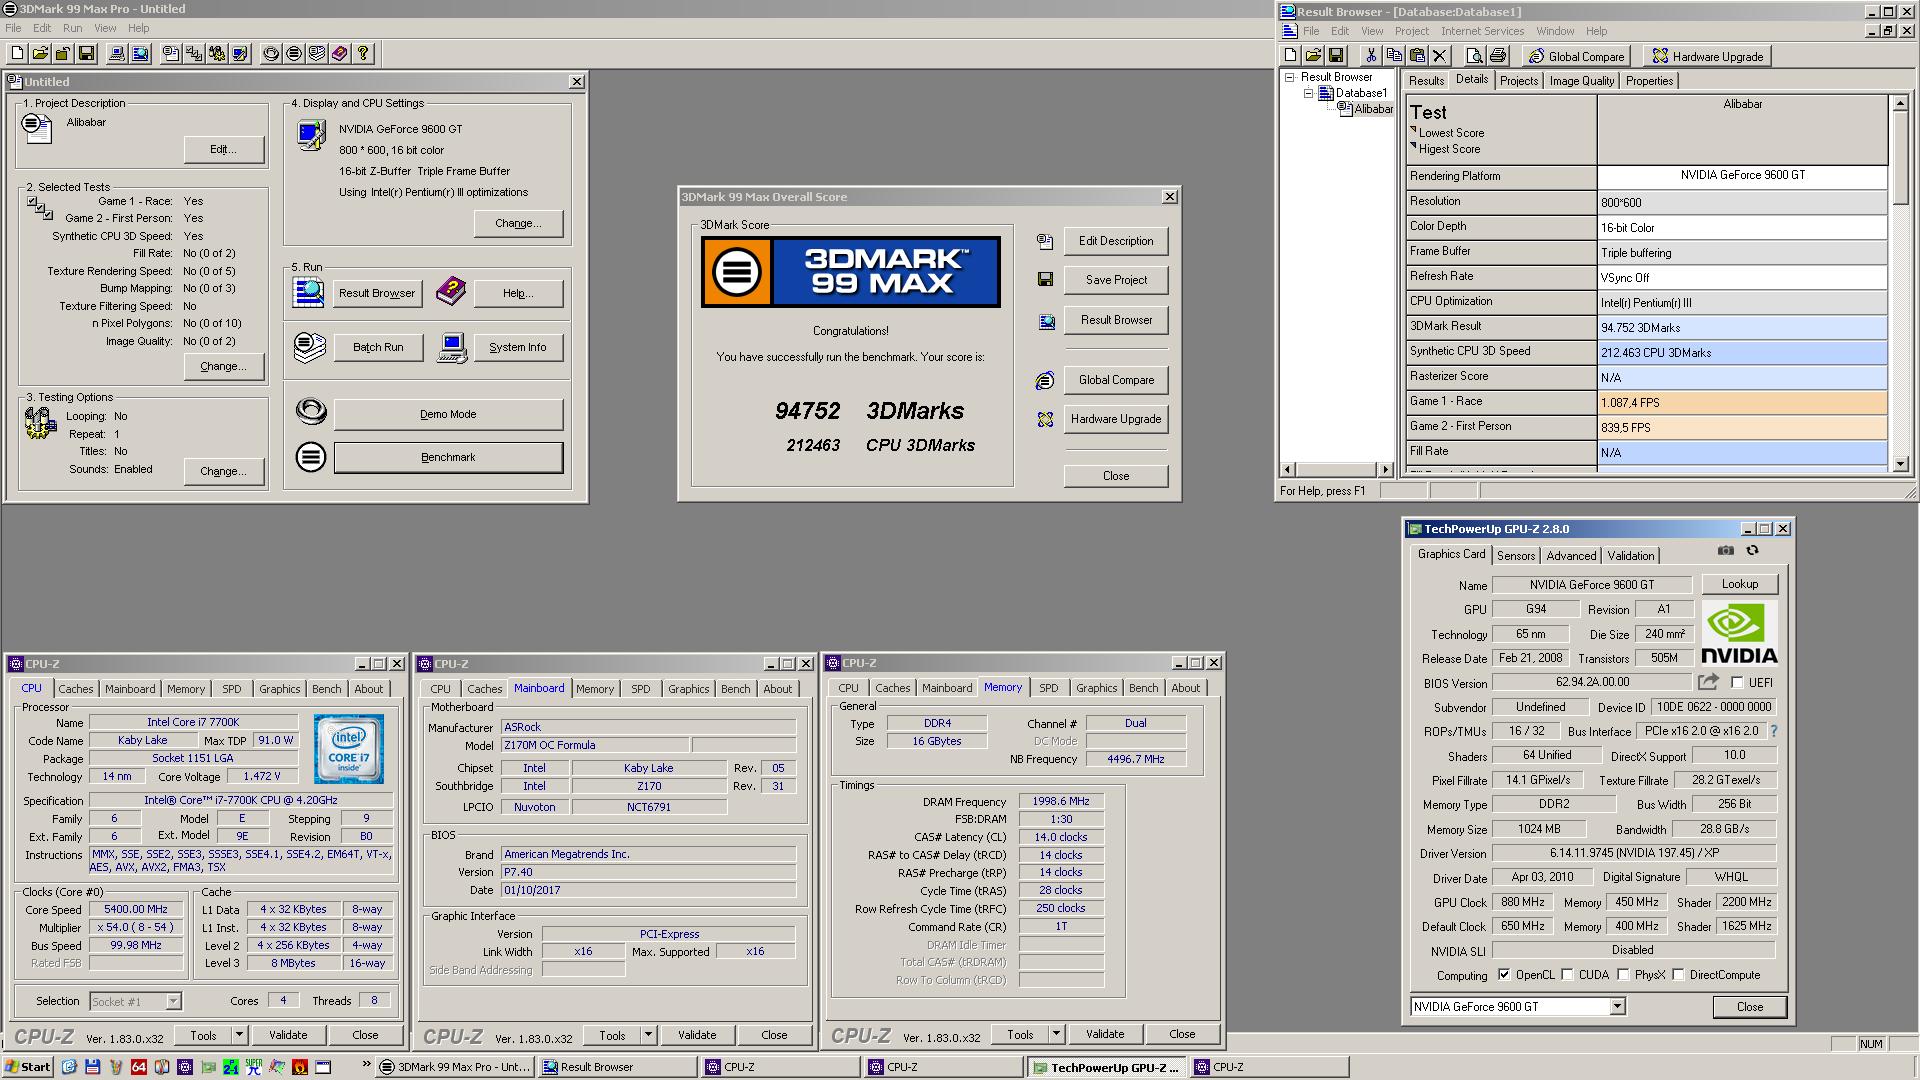The width and height of the screenshot is (1920, 1080).
Task: Click the GPU-Z refresh icon
Action: [1752, 551]
